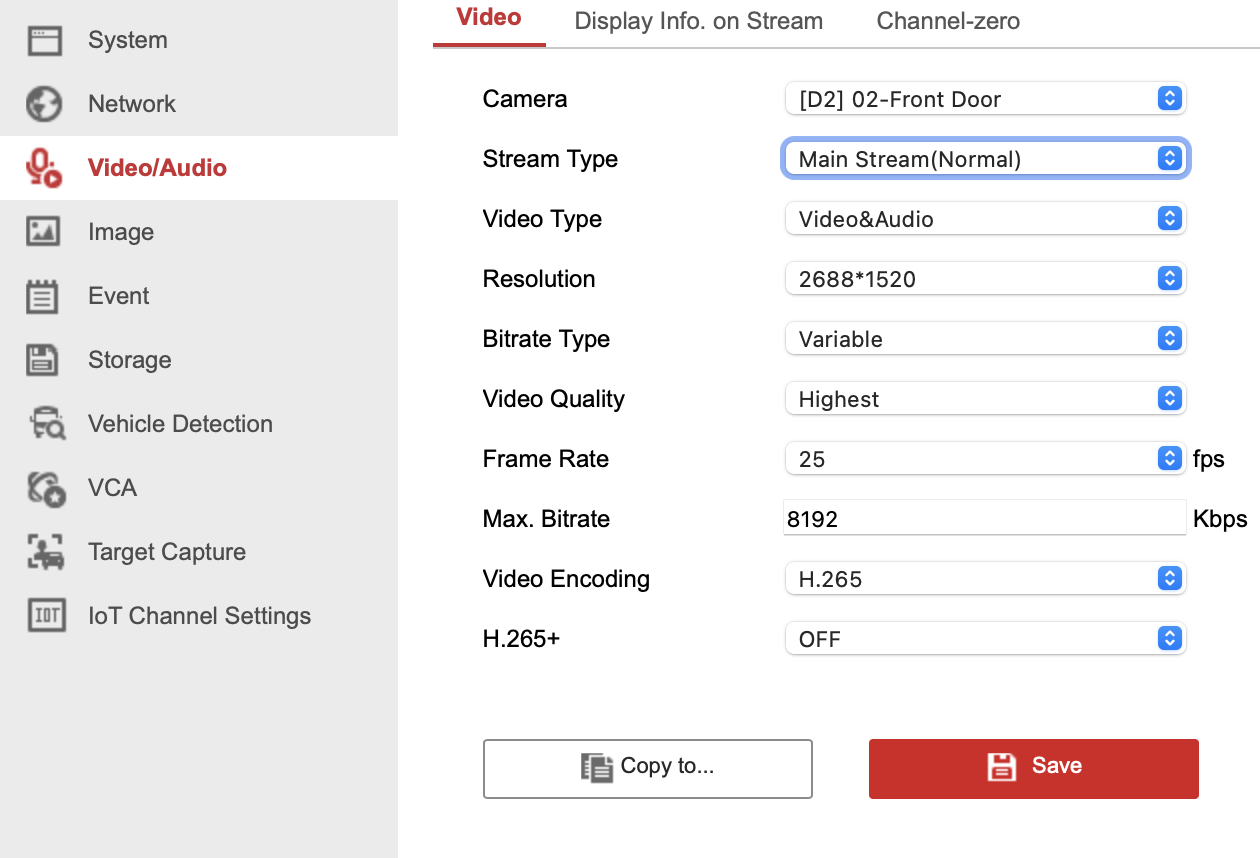1260x858 pixels.
Task: Click the System sidebar icon
Action: point(44,40)
